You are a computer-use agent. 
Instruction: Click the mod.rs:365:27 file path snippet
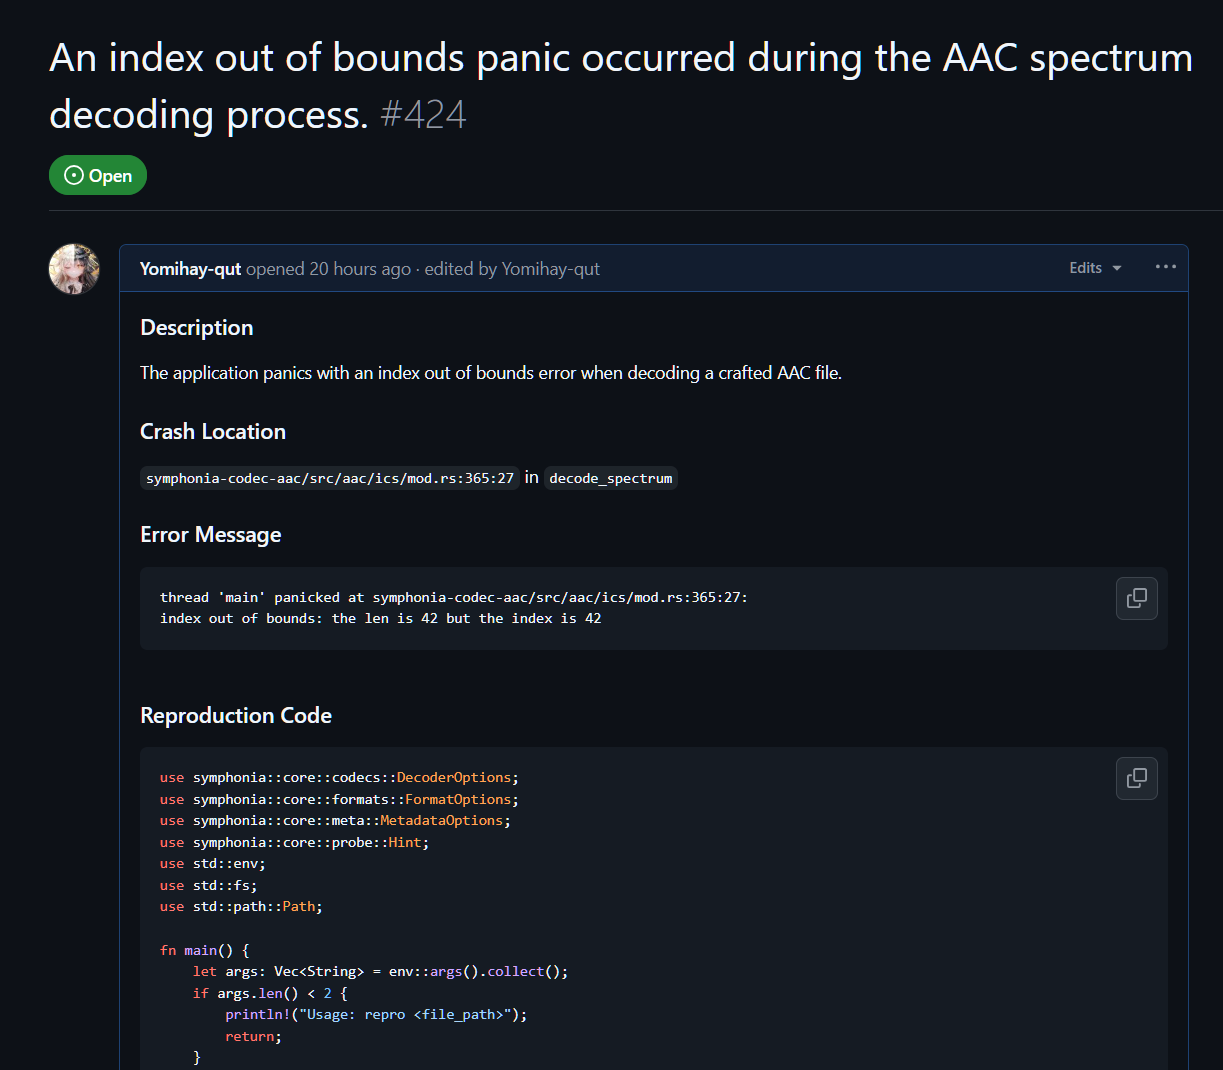pos(330,478)
